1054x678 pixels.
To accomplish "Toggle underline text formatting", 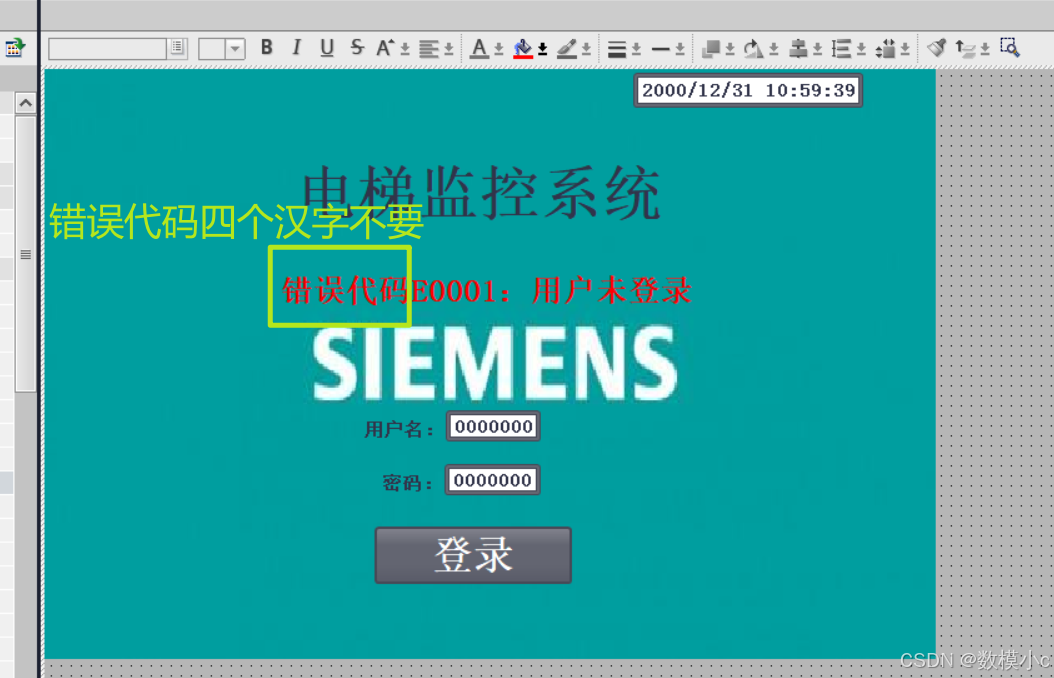I will (x=327, y=48).
